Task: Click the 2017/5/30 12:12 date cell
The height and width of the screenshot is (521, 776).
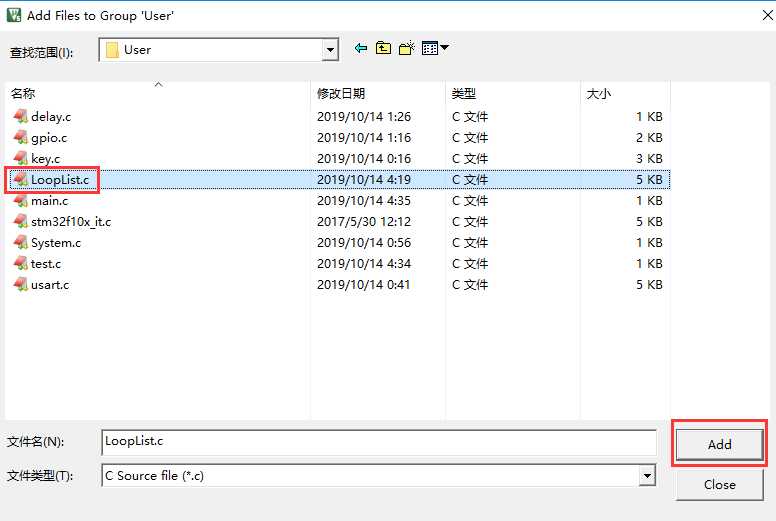Action: tap(364, 222)
